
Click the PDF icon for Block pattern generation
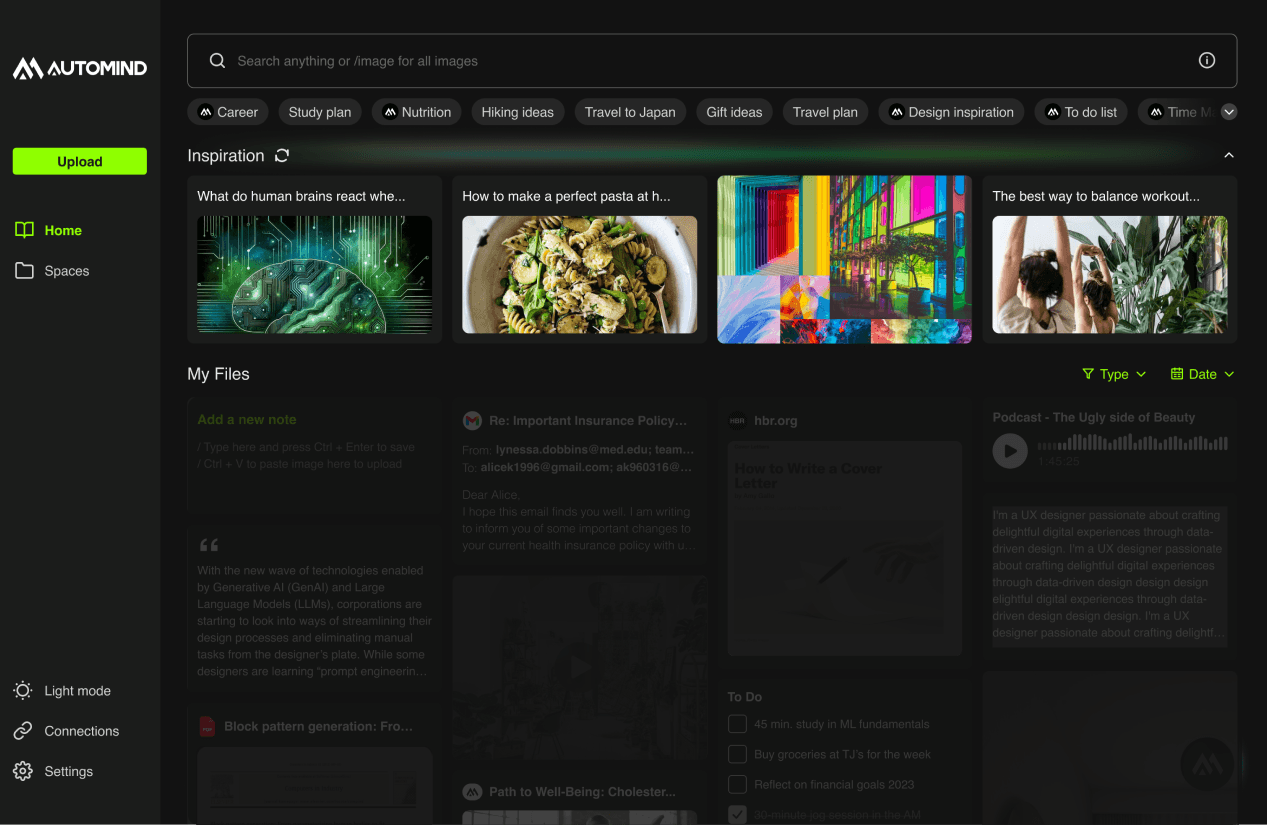[x=207, y=727]
